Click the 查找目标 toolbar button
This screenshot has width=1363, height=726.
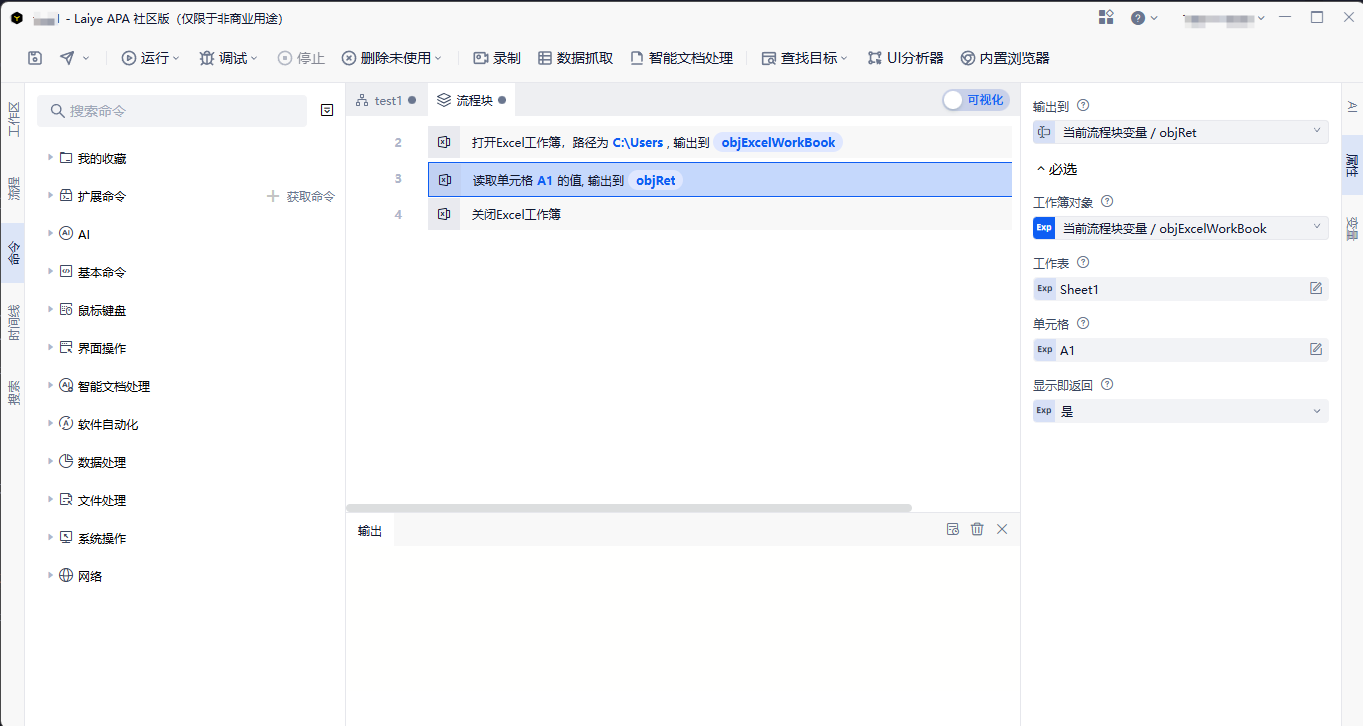[x=804, y=58]
